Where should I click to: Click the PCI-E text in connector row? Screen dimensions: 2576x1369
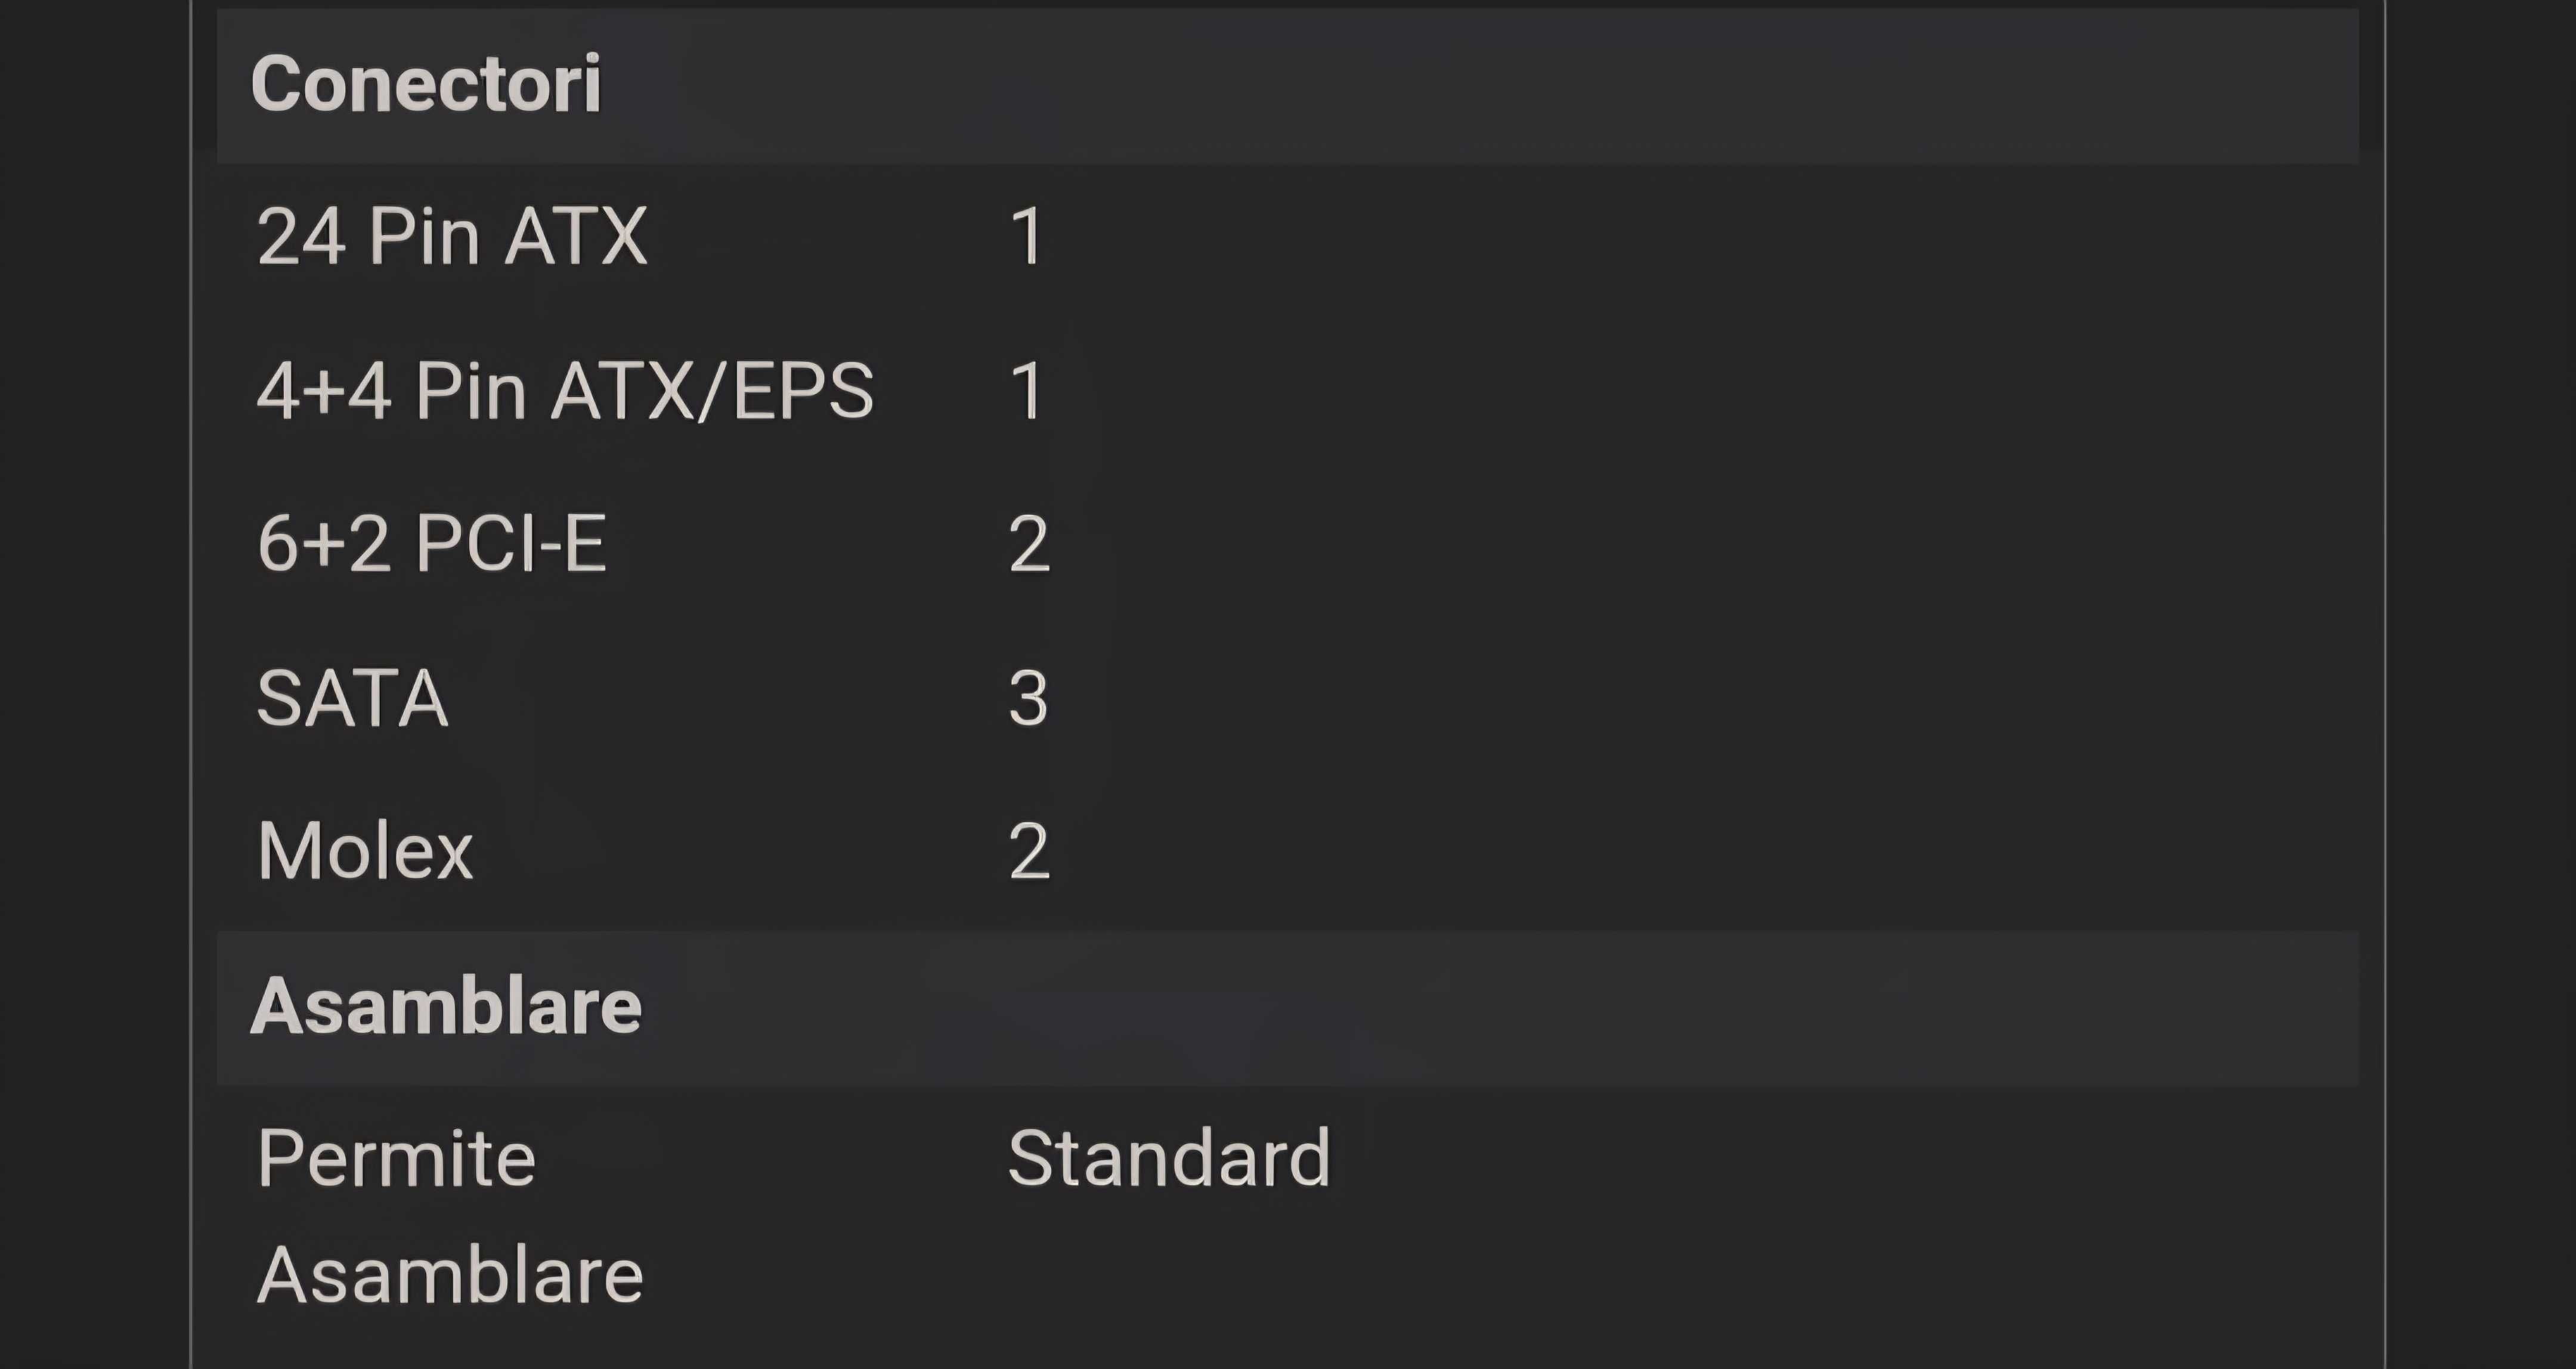(x=511, y=544)
